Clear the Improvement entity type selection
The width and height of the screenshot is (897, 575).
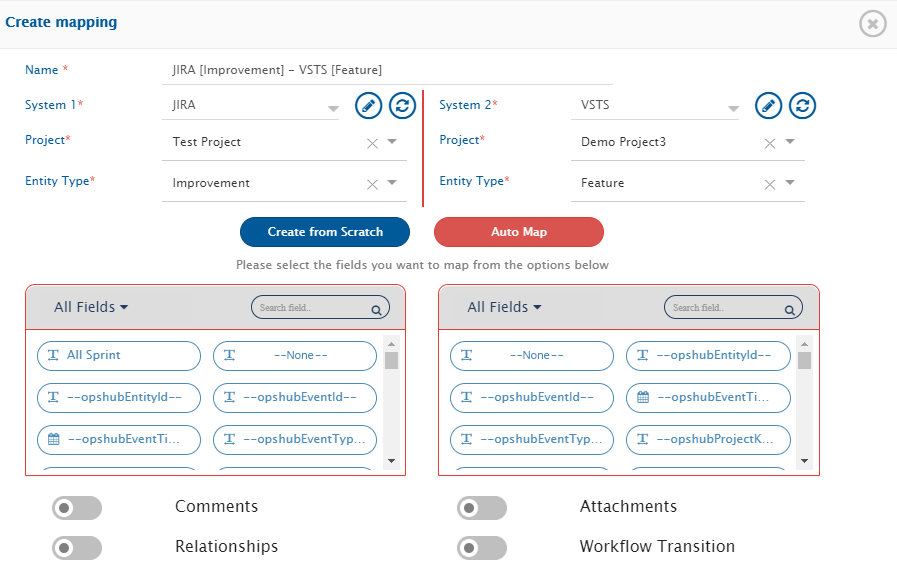(372, 184)
